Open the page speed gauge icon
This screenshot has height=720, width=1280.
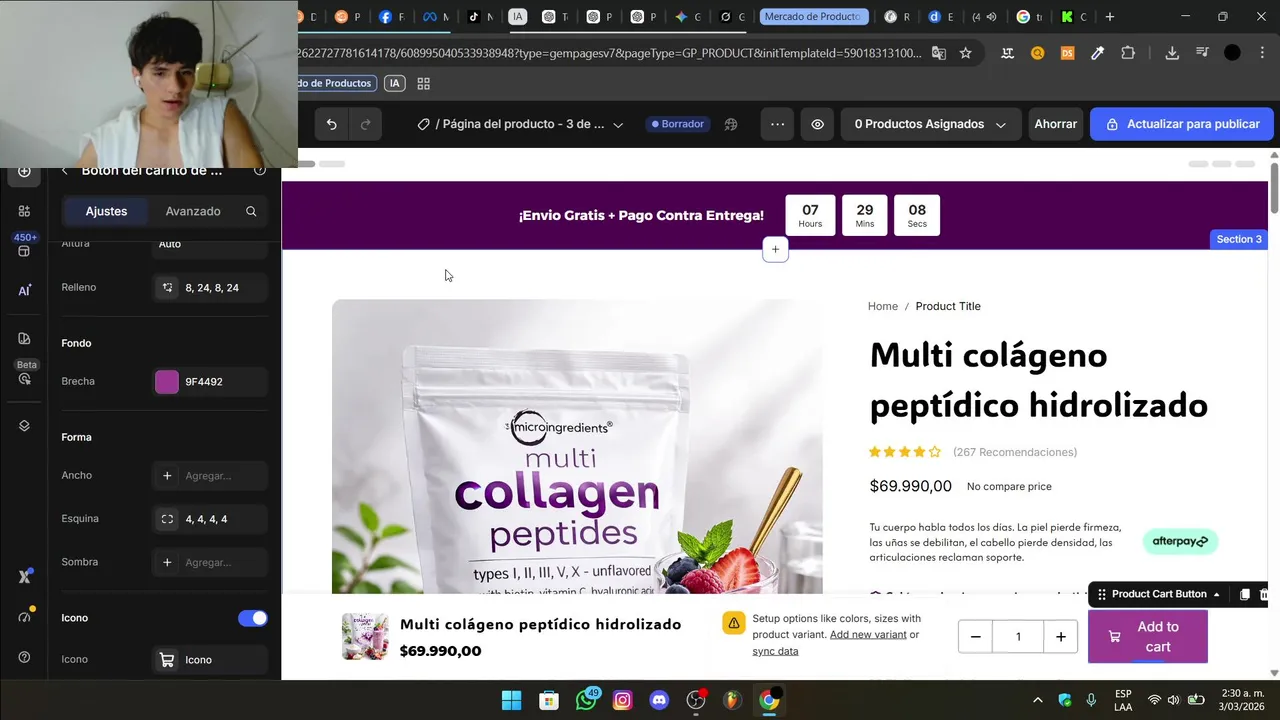25,617
